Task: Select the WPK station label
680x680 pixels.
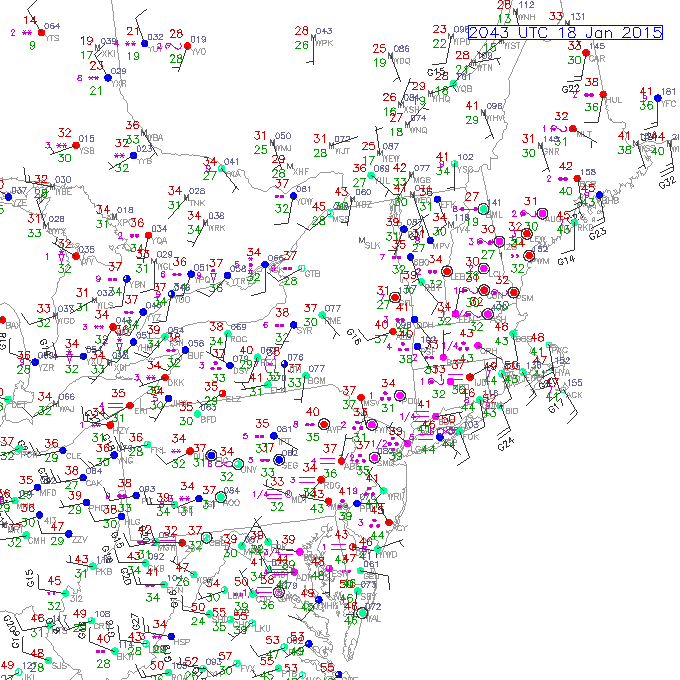Action: pos(325,43)
